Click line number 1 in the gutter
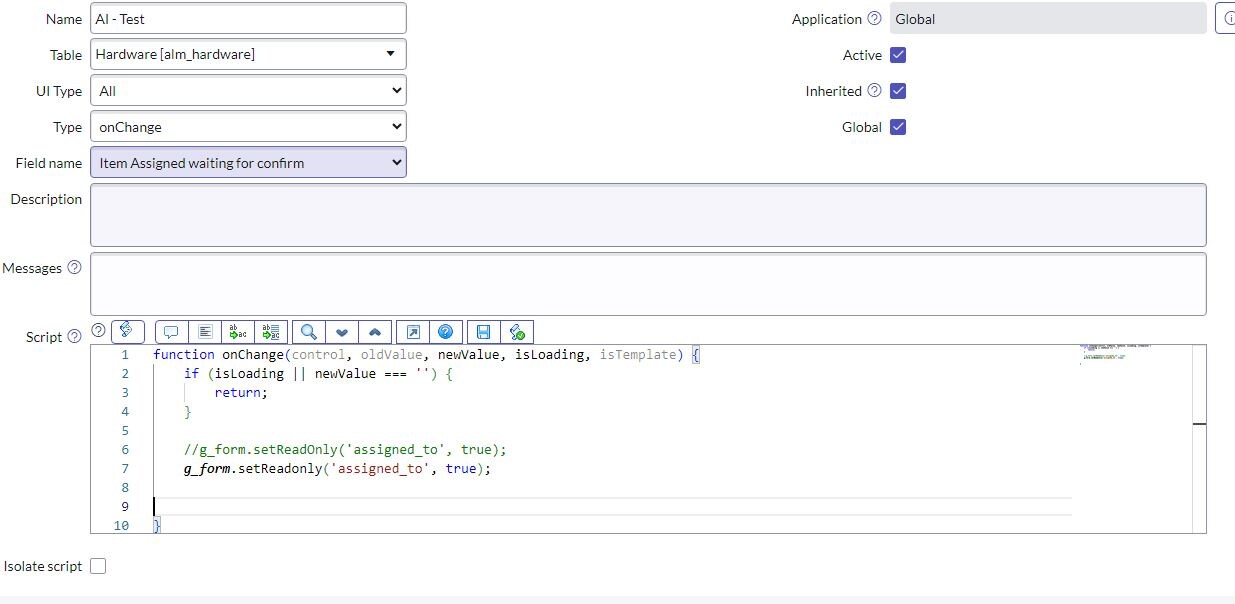 tap(125, 355)
